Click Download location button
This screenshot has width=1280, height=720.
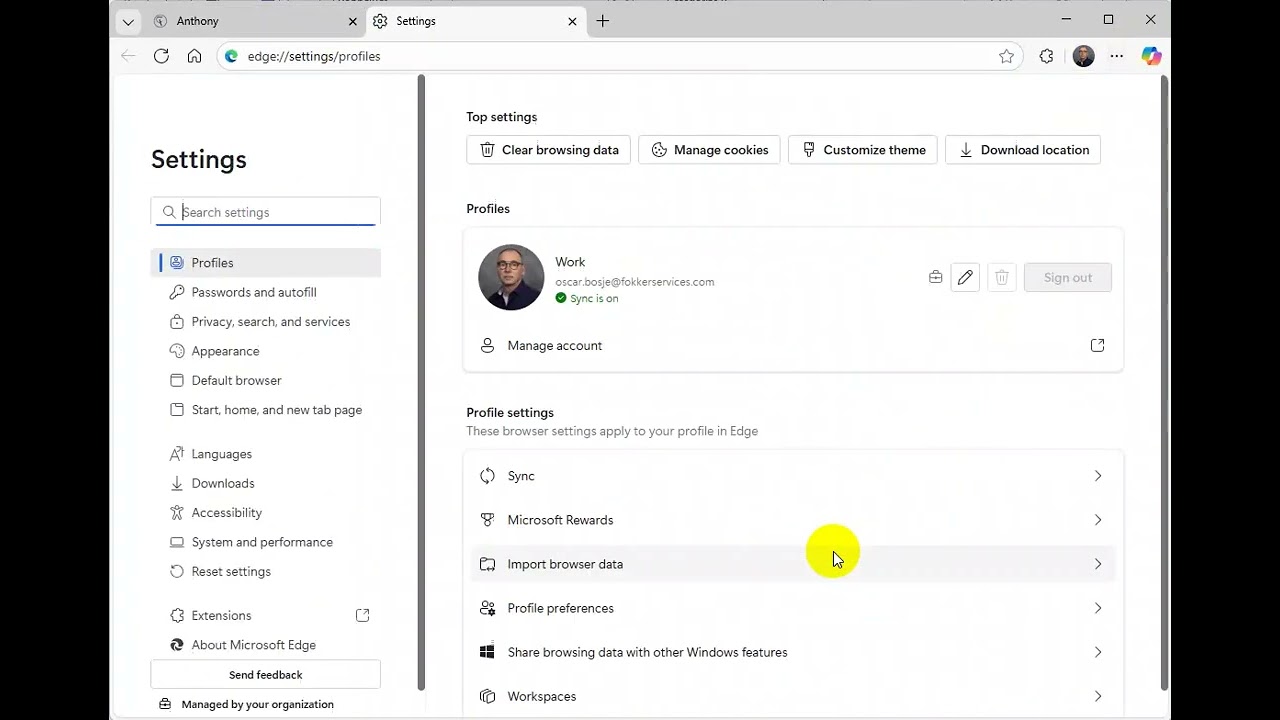click(x=1023, y=150)
